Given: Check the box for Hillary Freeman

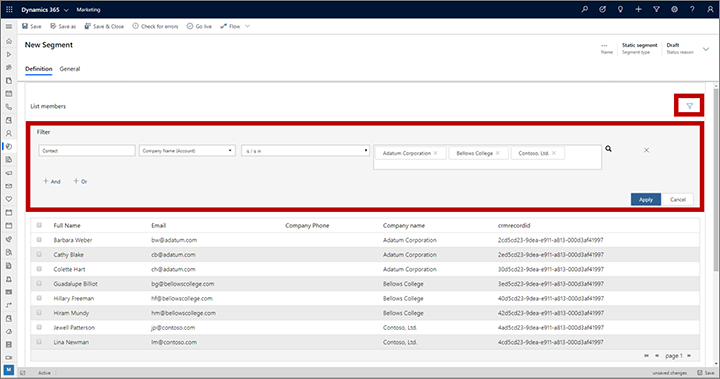Looking at the screenshot, I should pos(39,298).
